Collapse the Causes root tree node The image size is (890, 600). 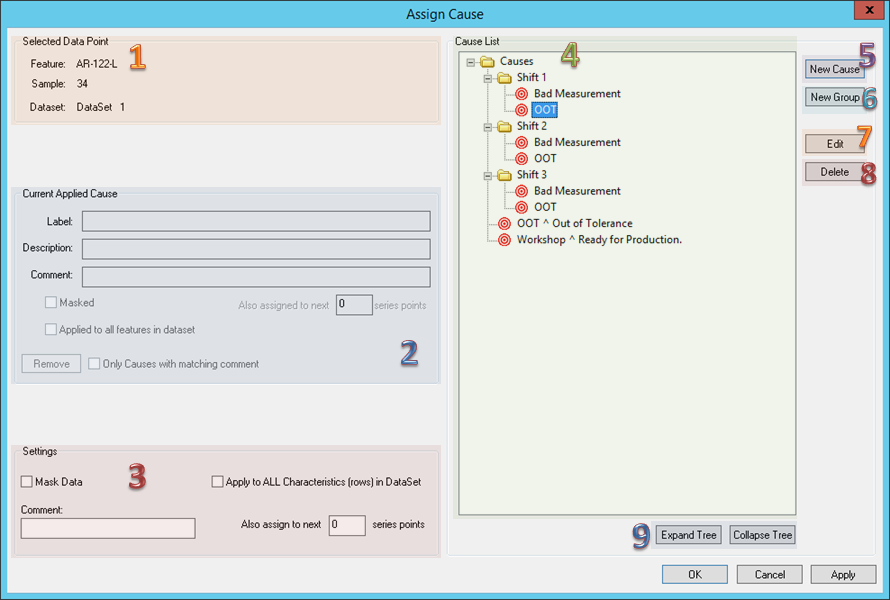click(471, 62)
